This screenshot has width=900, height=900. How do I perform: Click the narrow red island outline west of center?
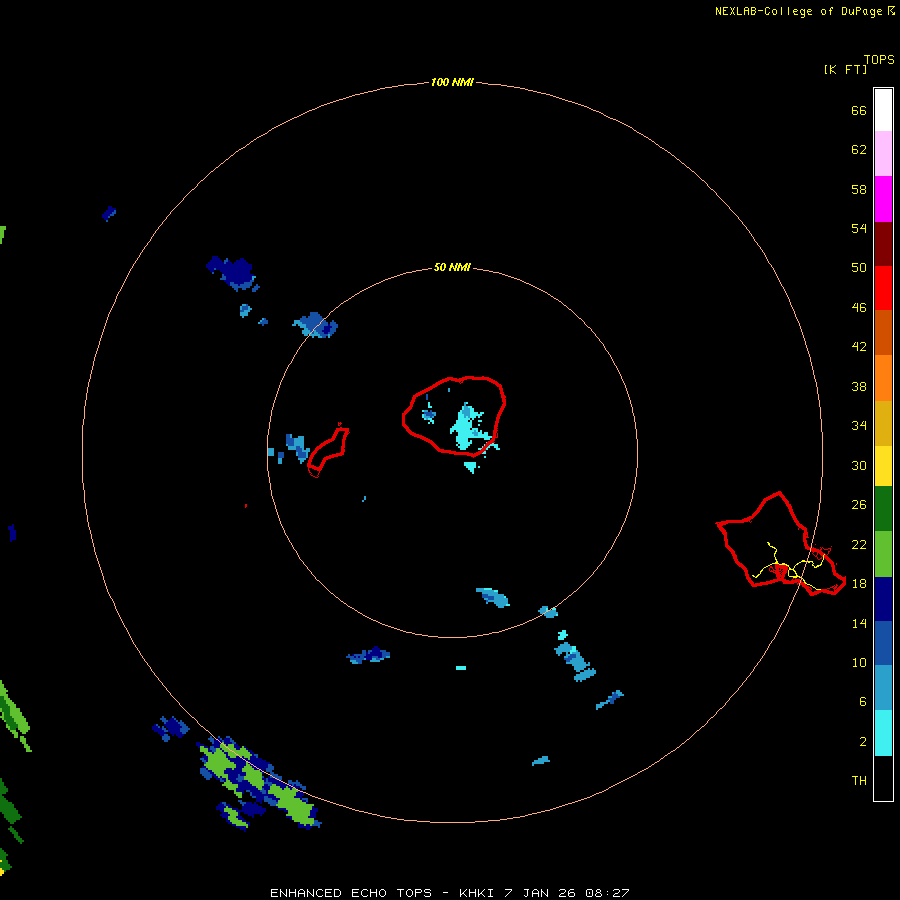click(x=328, y=449)
